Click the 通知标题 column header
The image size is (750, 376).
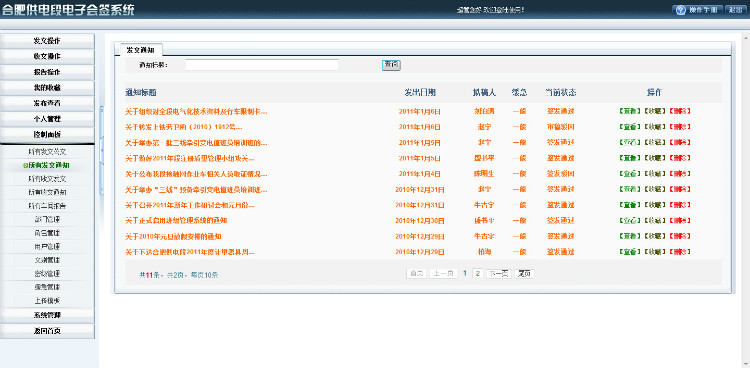point(141,92)
